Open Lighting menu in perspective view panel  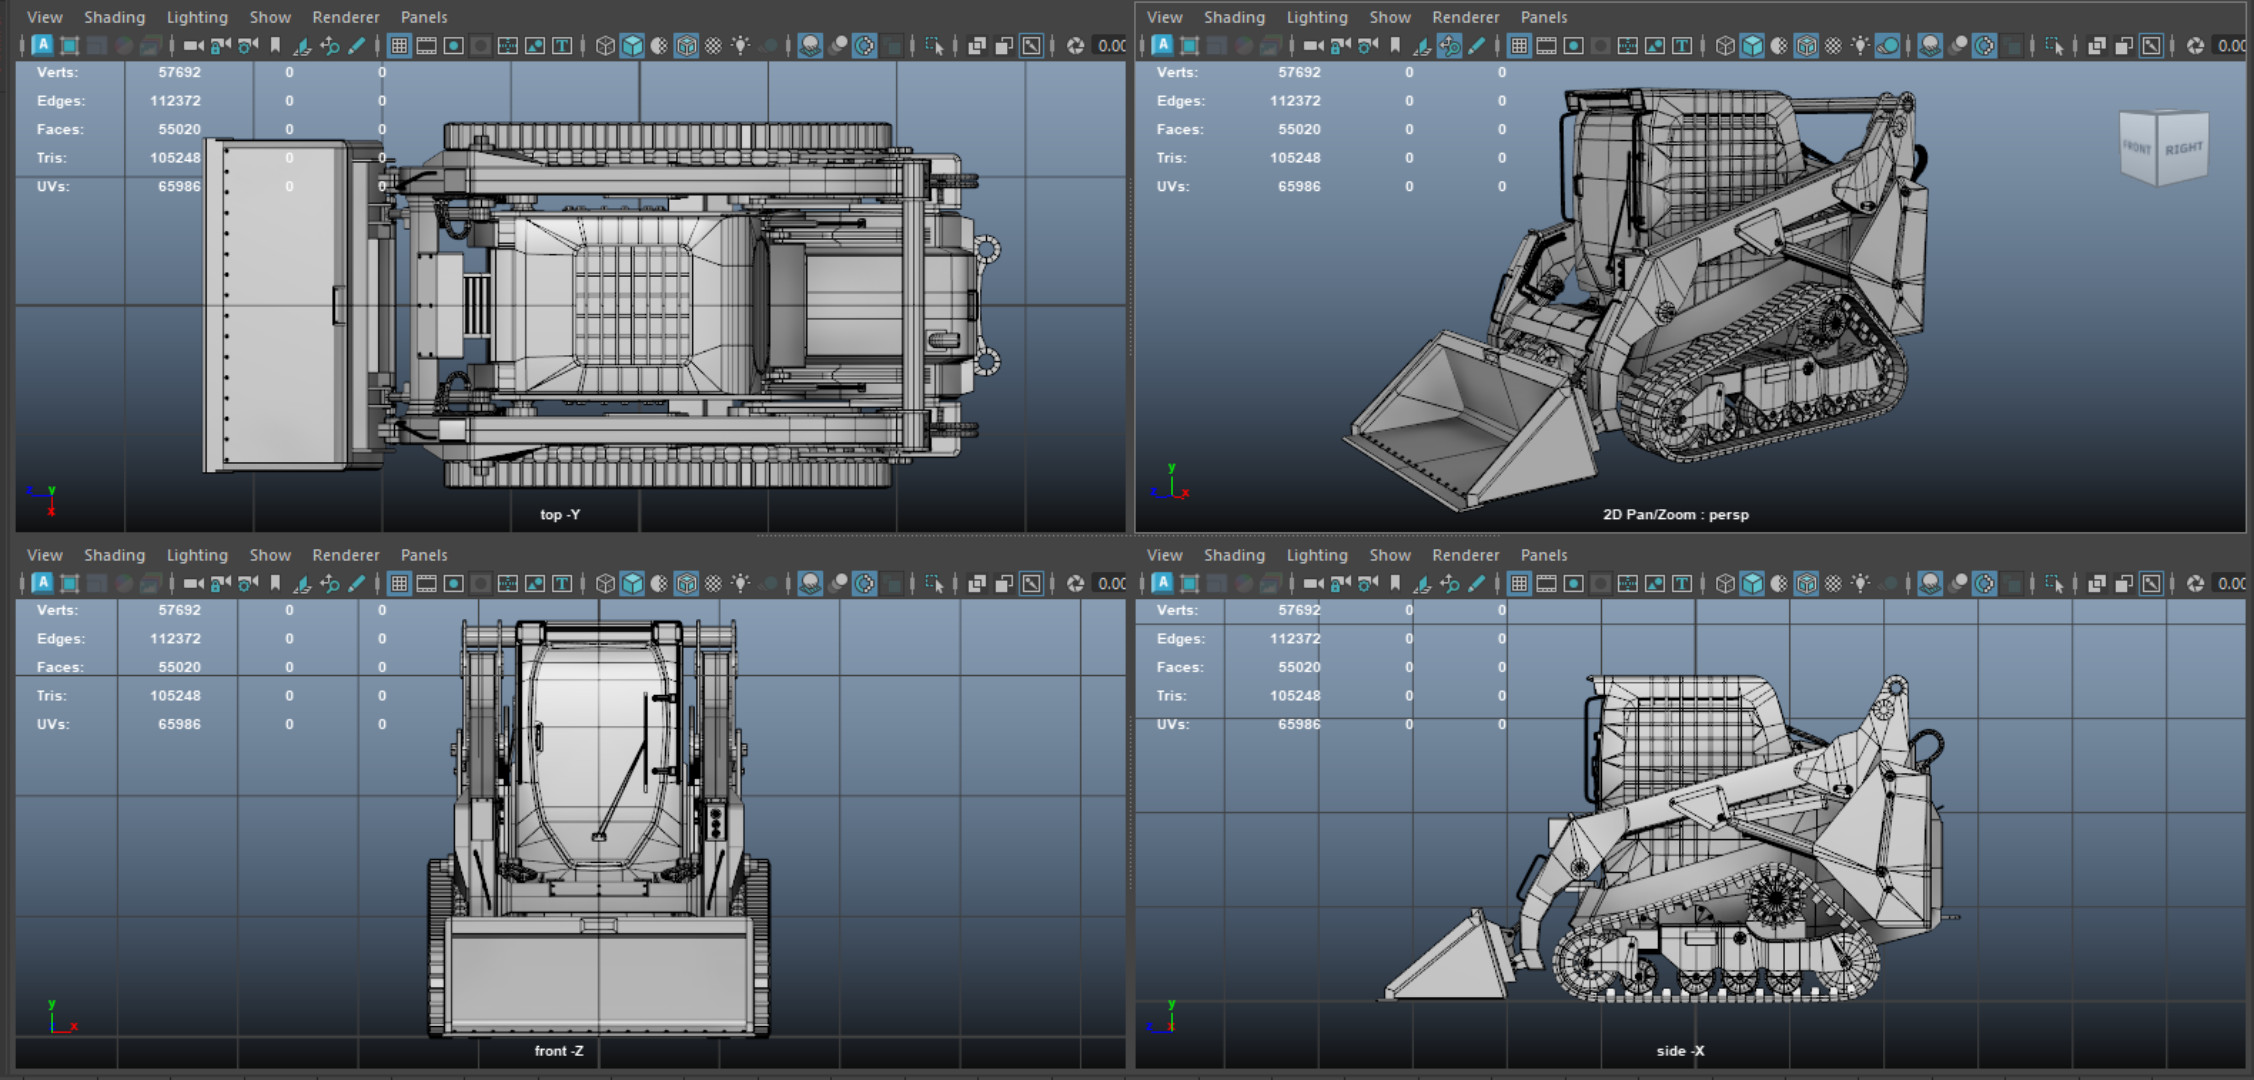1316,17
